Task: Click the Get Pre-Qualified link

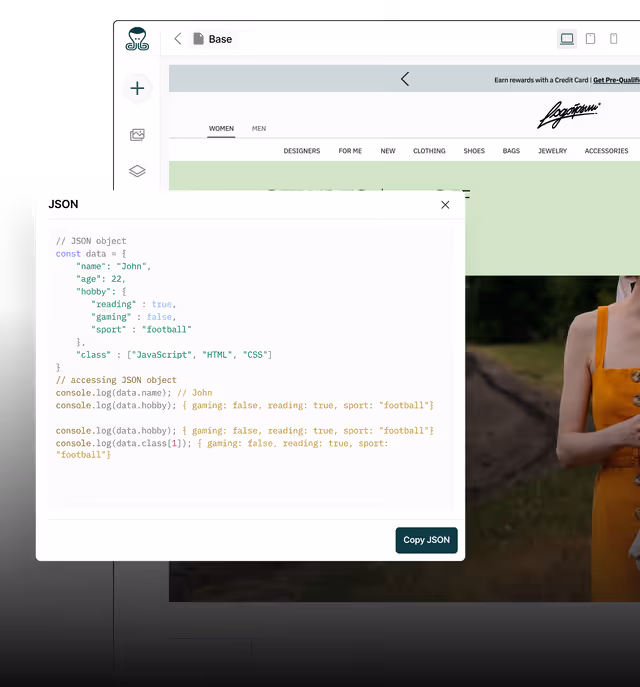Action: 616,80
